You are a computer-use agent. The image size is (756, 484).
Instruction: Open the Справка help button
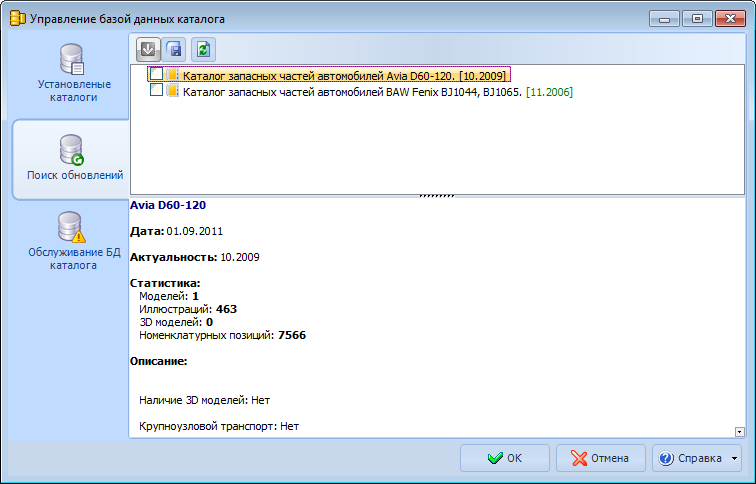690,458
